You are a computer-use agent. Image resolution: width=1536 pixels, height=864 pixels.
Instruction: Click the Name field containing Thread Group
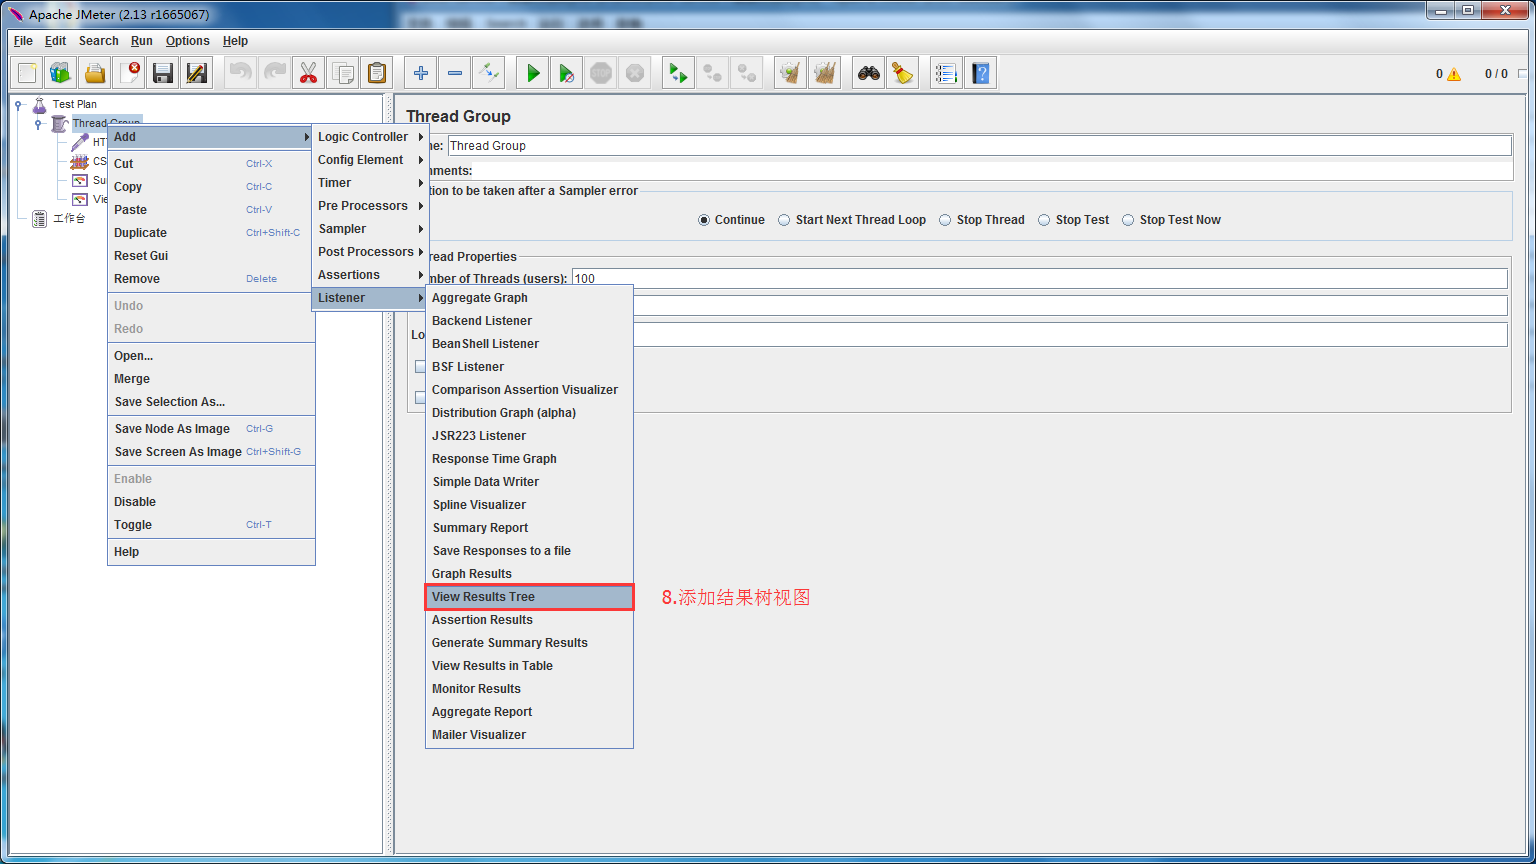click(x=979, y=146)
